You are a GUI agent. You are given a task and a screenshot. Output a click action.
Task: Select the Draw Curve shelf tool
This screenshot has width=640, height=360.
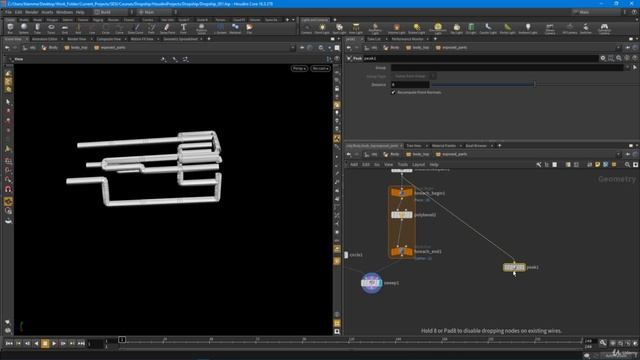(x=136, y=29)
